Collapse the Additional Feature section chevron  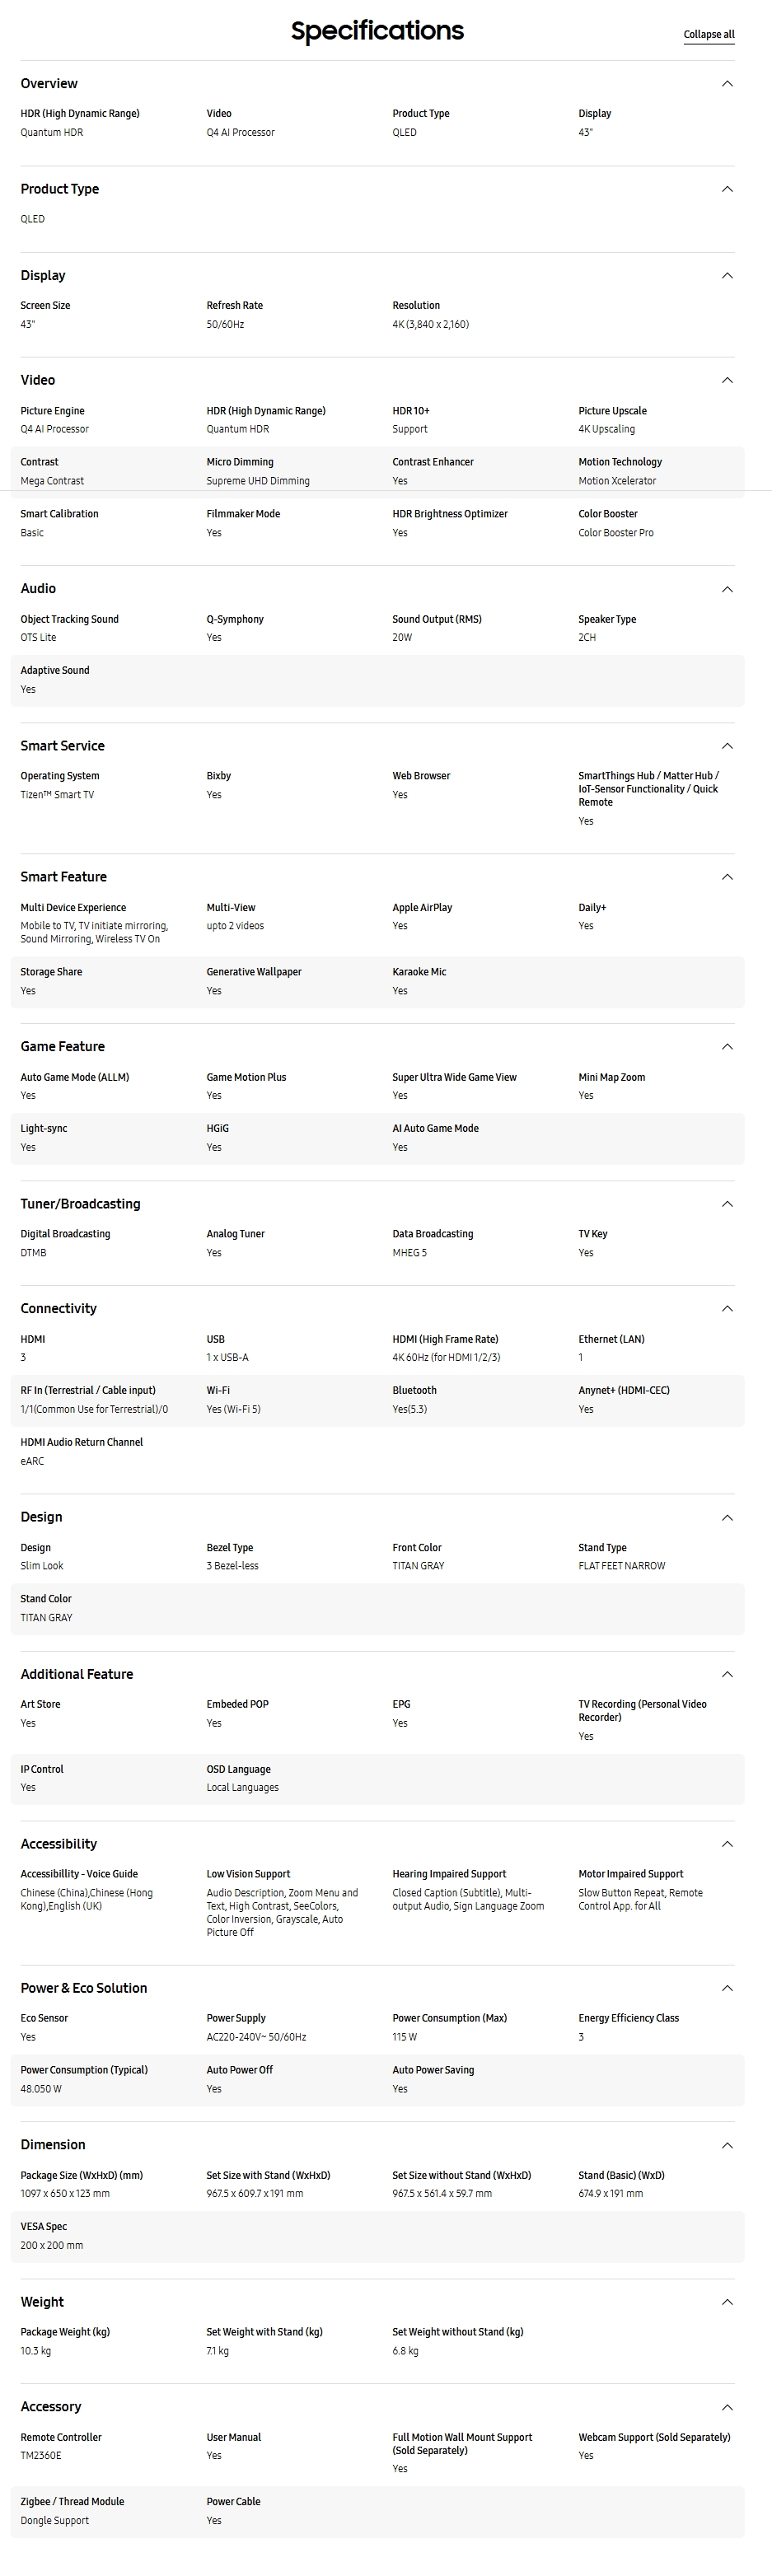point(727,1675)
